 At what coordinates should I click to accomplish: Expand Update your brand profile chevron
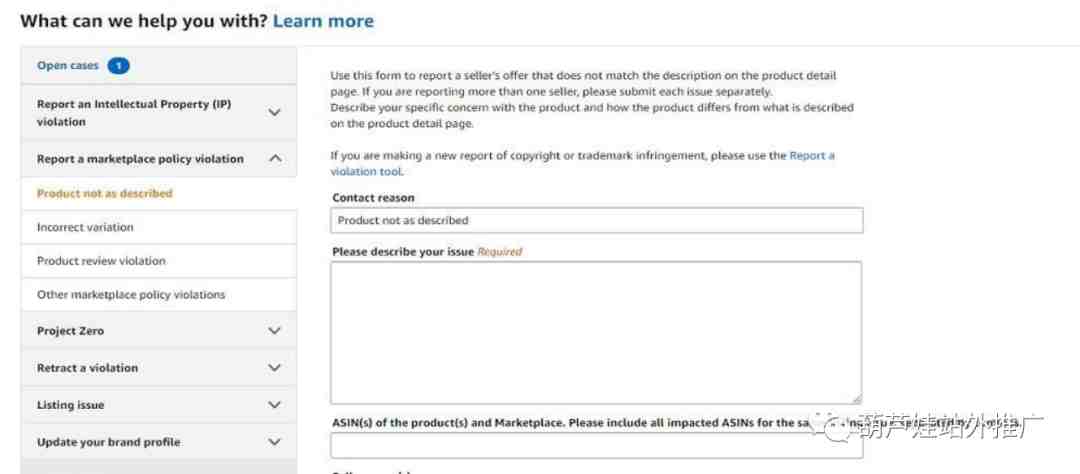tap(274, 442)
